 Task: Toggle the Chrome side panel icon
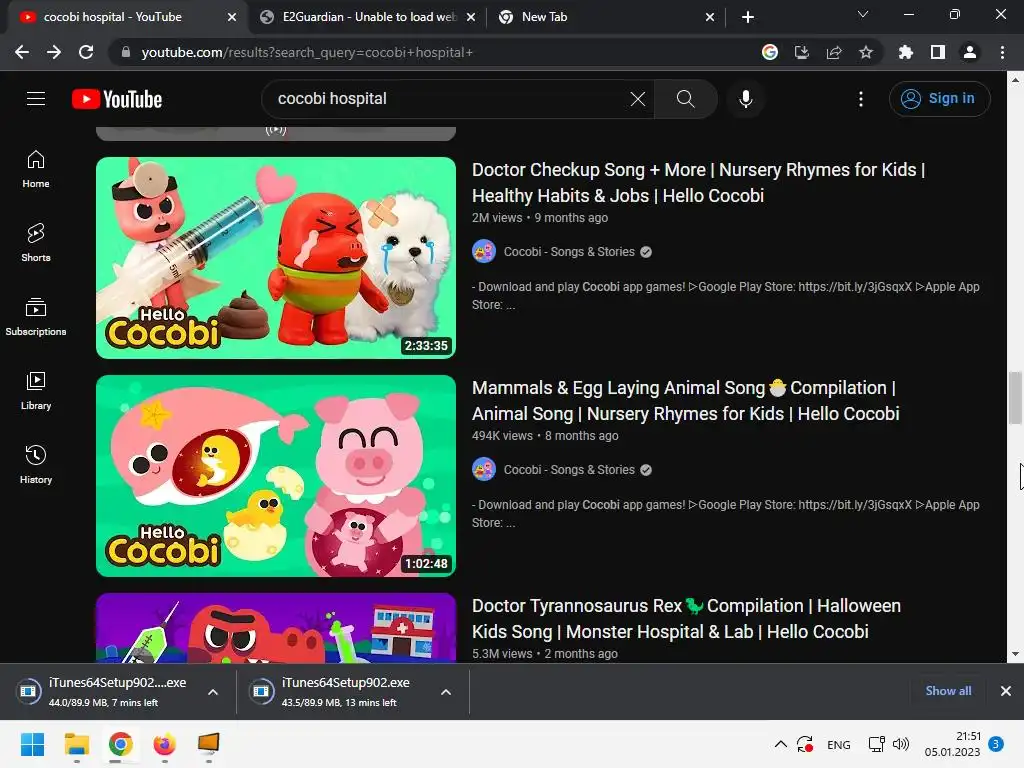(x=937, y=52)
